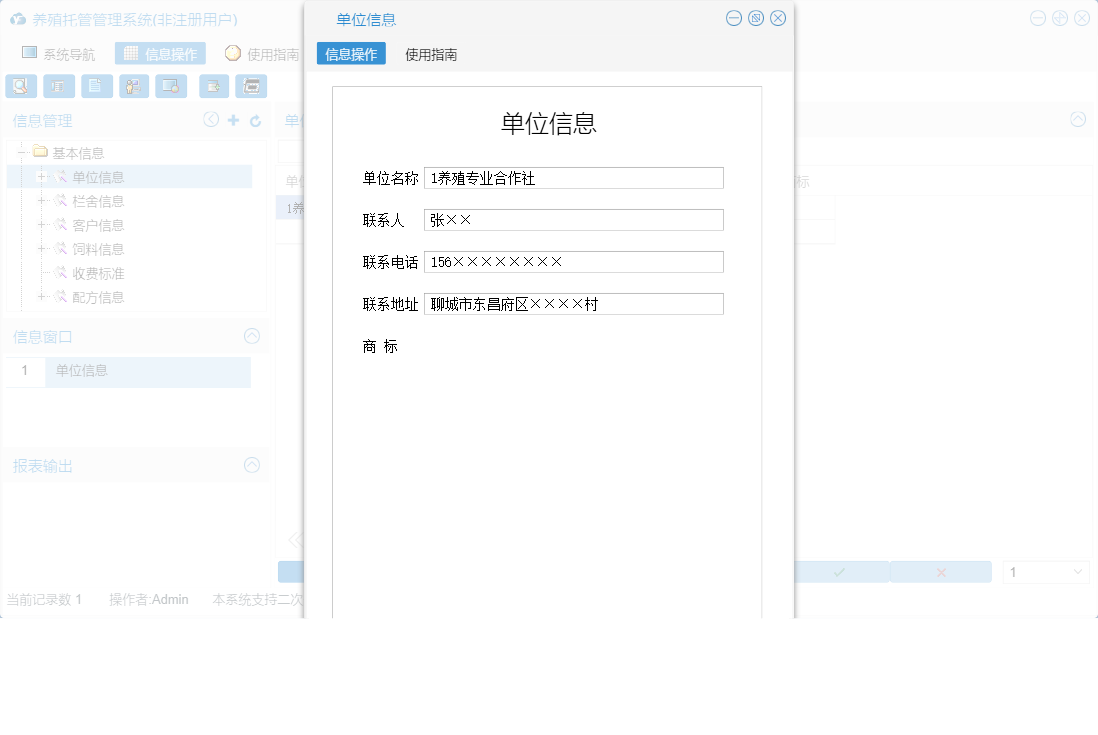Image resolution: width=1098 pixels, height=735 pixels.
Task: Click the screen display toolbar icon
Action: (x=171, y=86)
